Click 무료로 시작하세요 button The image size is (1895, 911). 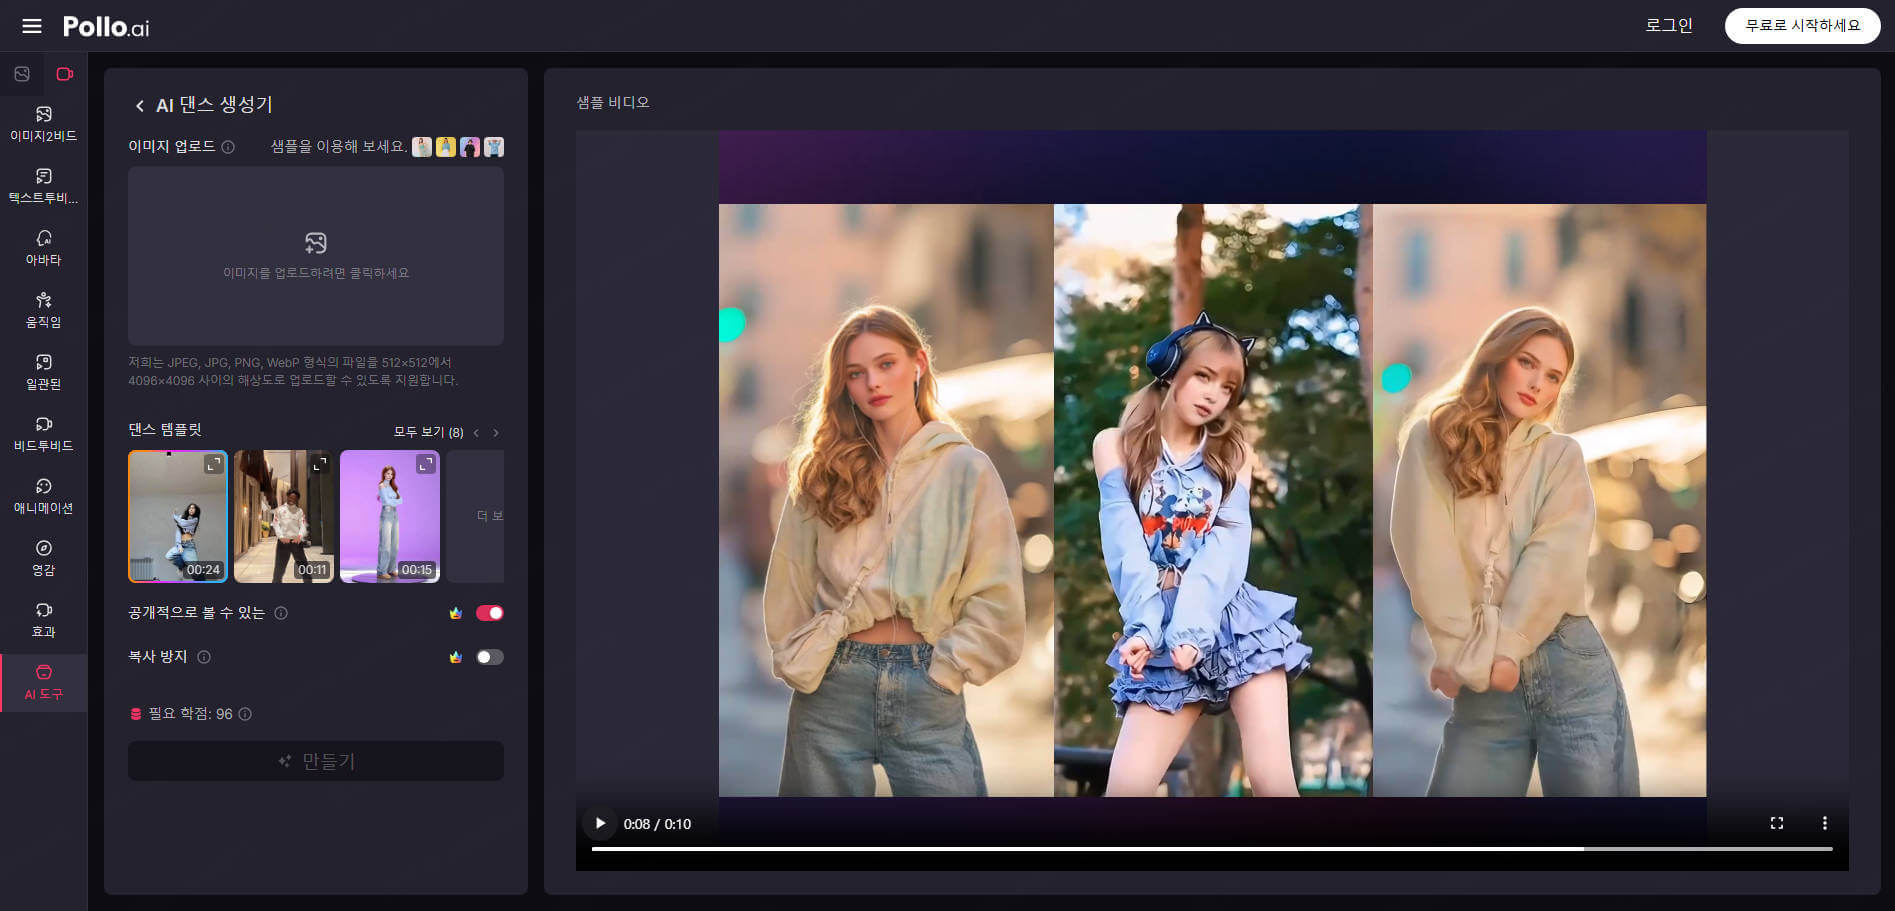point(1803,25)
